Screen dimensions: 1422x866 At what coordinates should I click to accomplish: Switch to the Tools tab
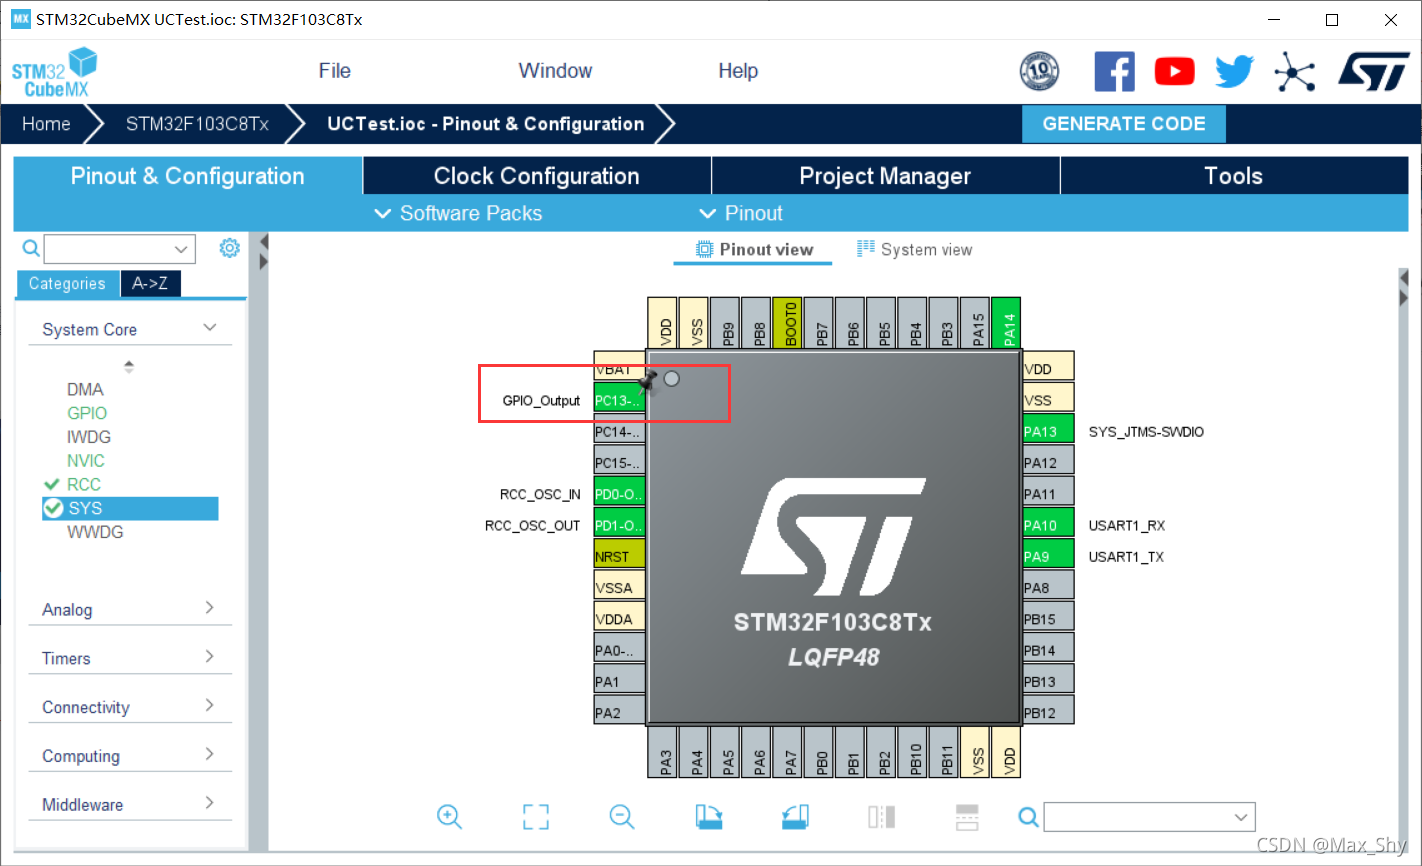(x=1234, y=176)
